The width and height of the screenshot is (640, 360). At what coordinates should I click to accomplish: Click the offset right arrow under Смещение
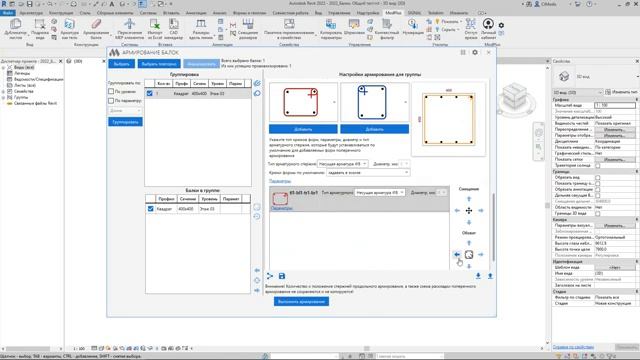pos(481,211)
